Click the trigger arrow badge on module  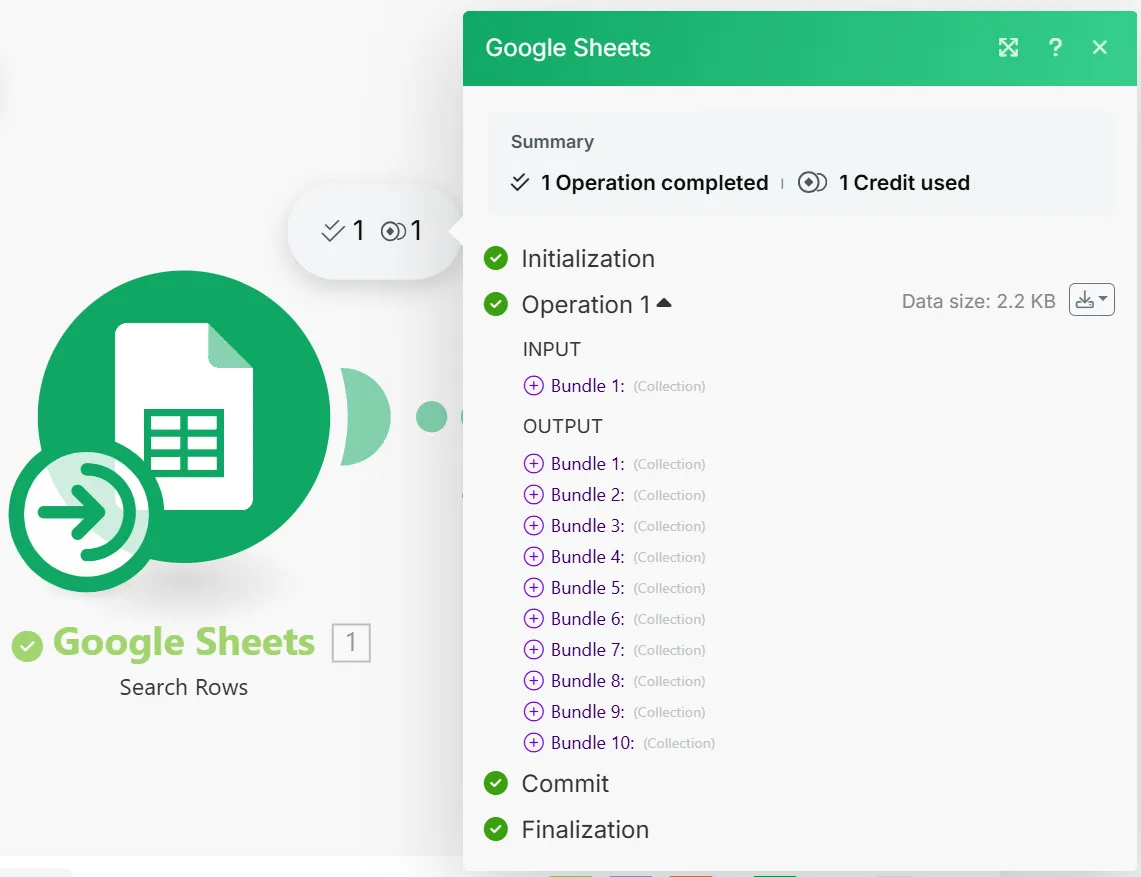[86, 513]
